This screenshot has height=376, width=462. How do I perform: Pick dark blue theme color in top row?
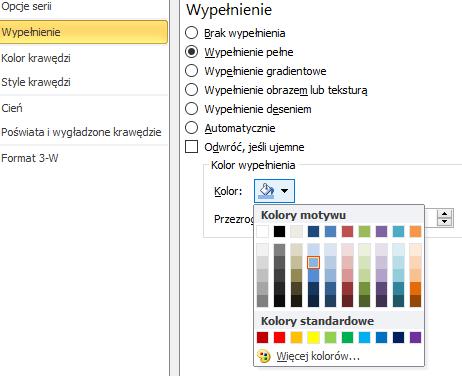coord(314,231)
